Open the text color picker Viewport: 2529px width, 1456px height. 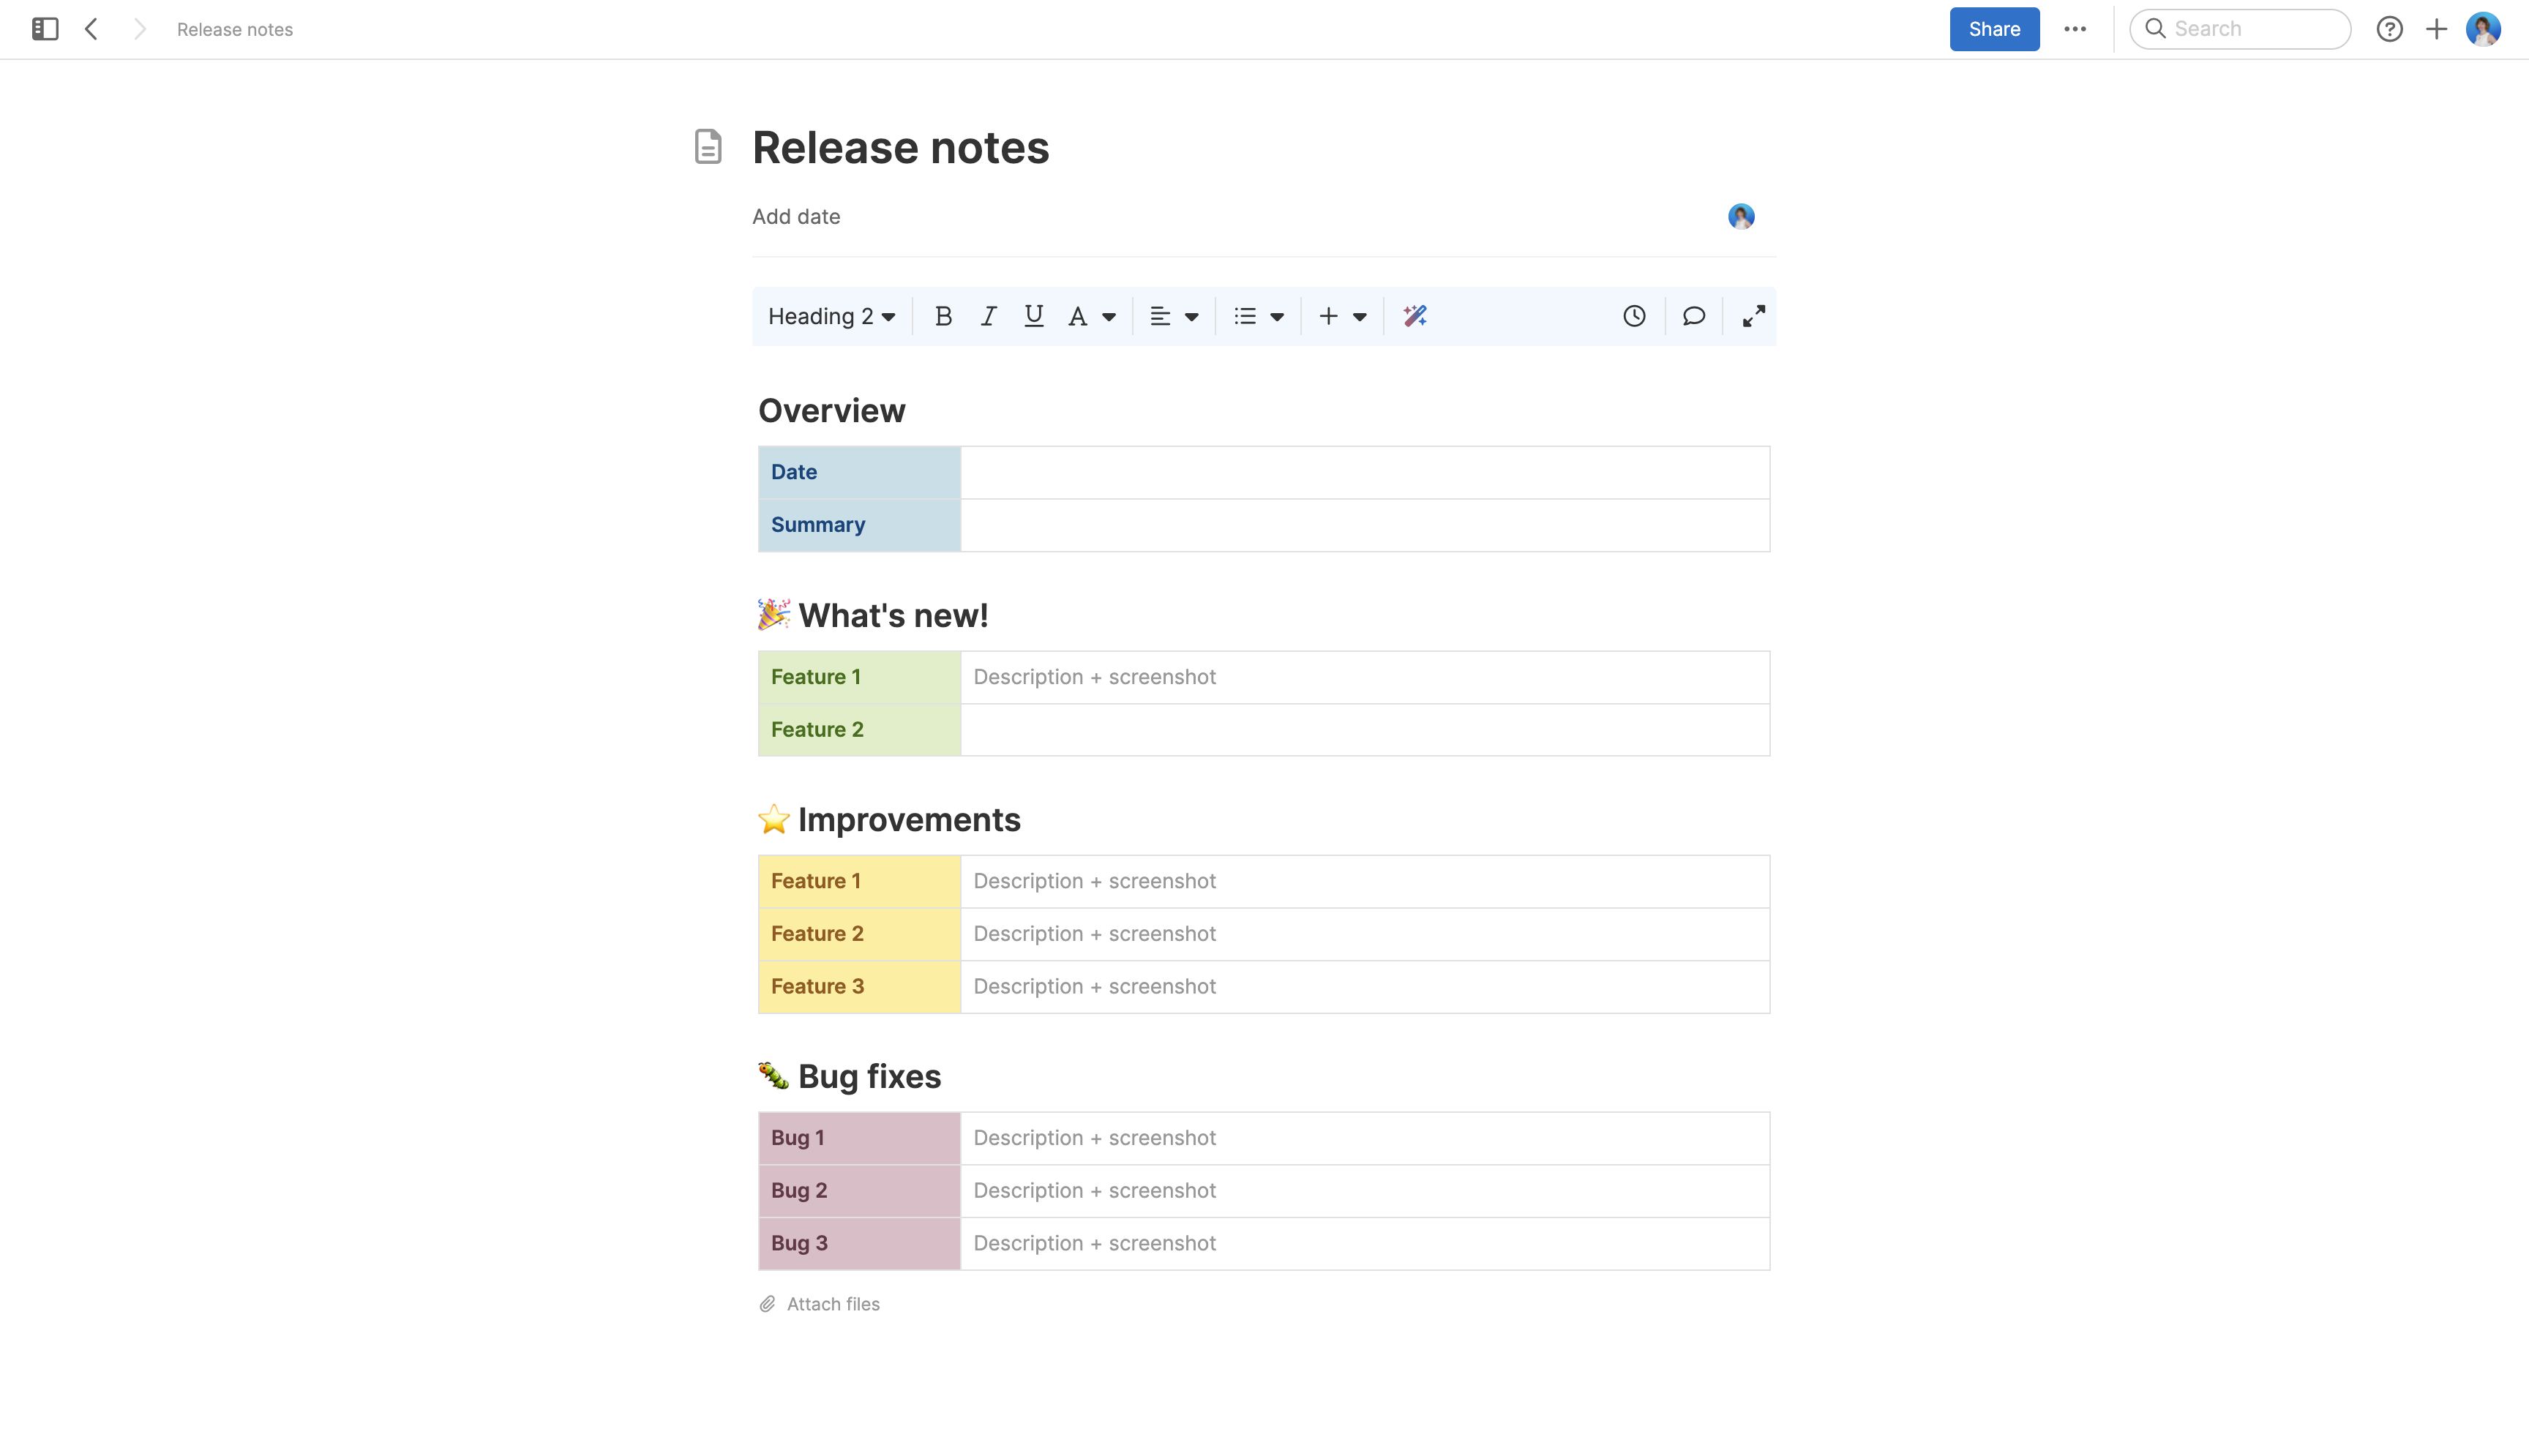(x=1091, y=316)
